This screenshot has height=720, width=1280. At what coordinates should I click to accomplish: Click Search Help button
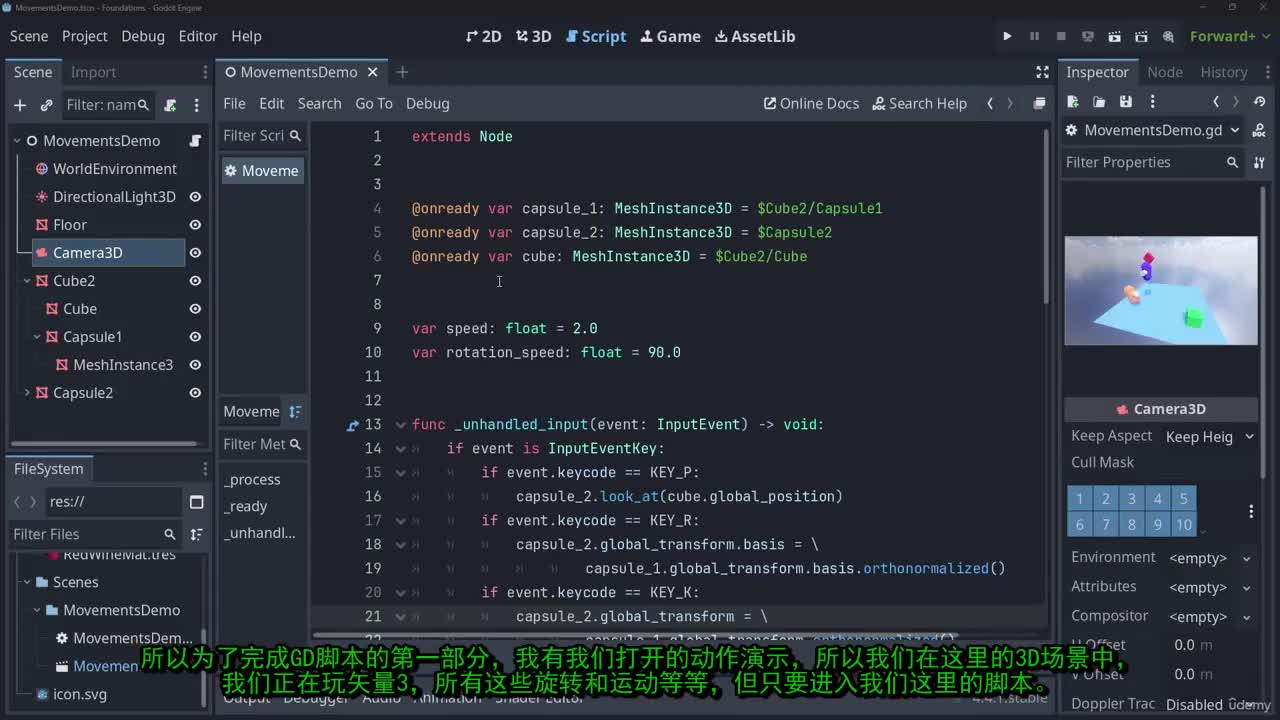919,103
